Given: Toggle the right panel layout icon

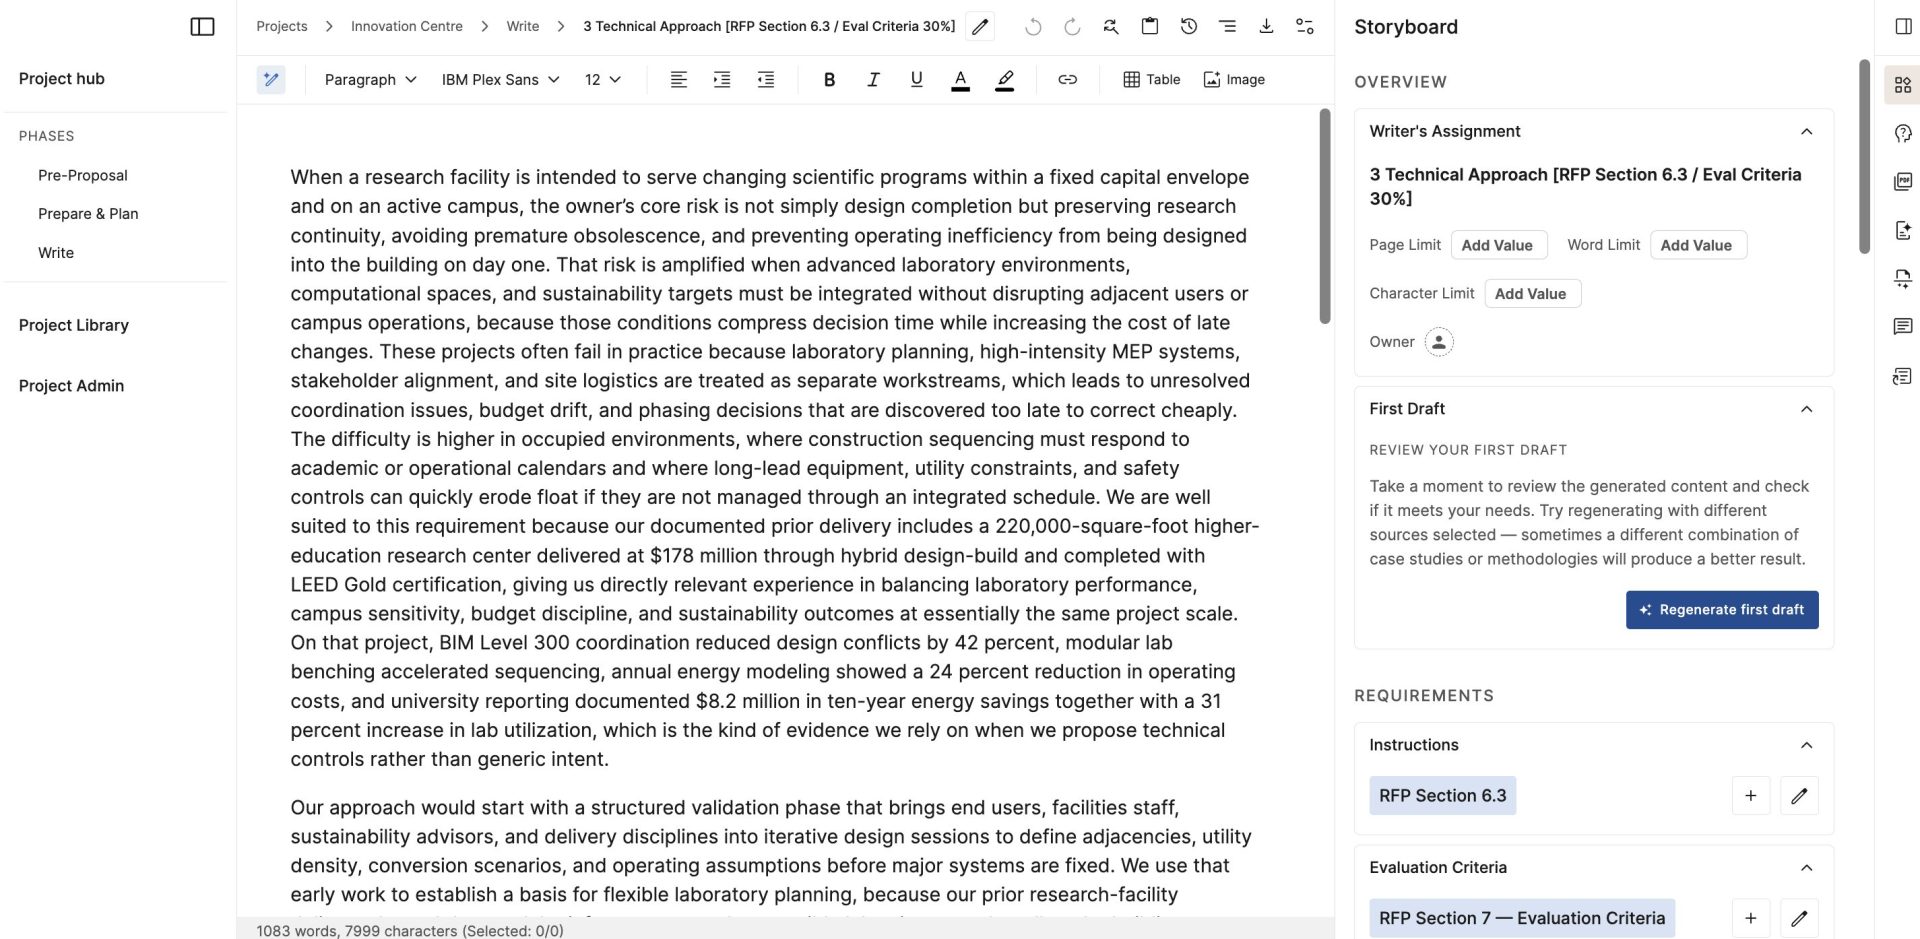Looking at the screenshot, I should point(1904,27).
